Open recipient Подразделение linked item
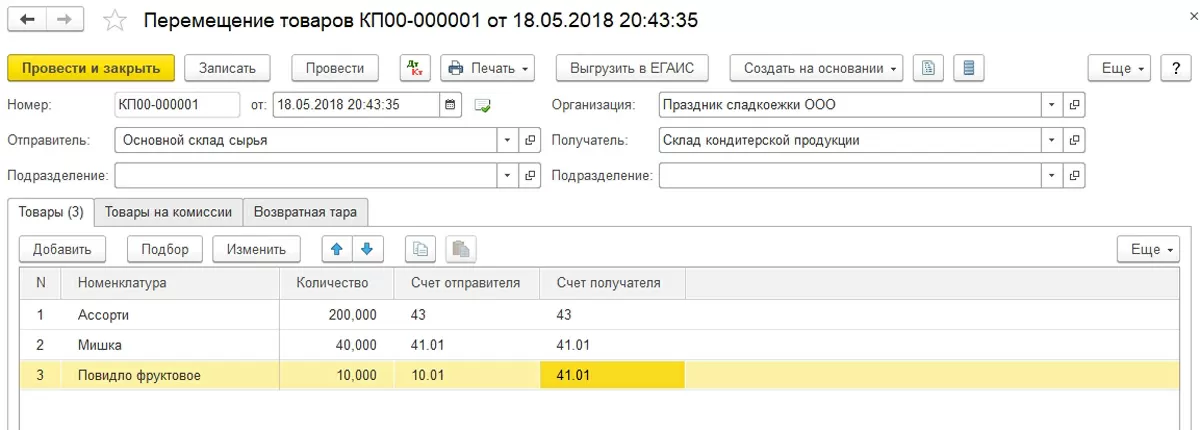 point(1074,175)
